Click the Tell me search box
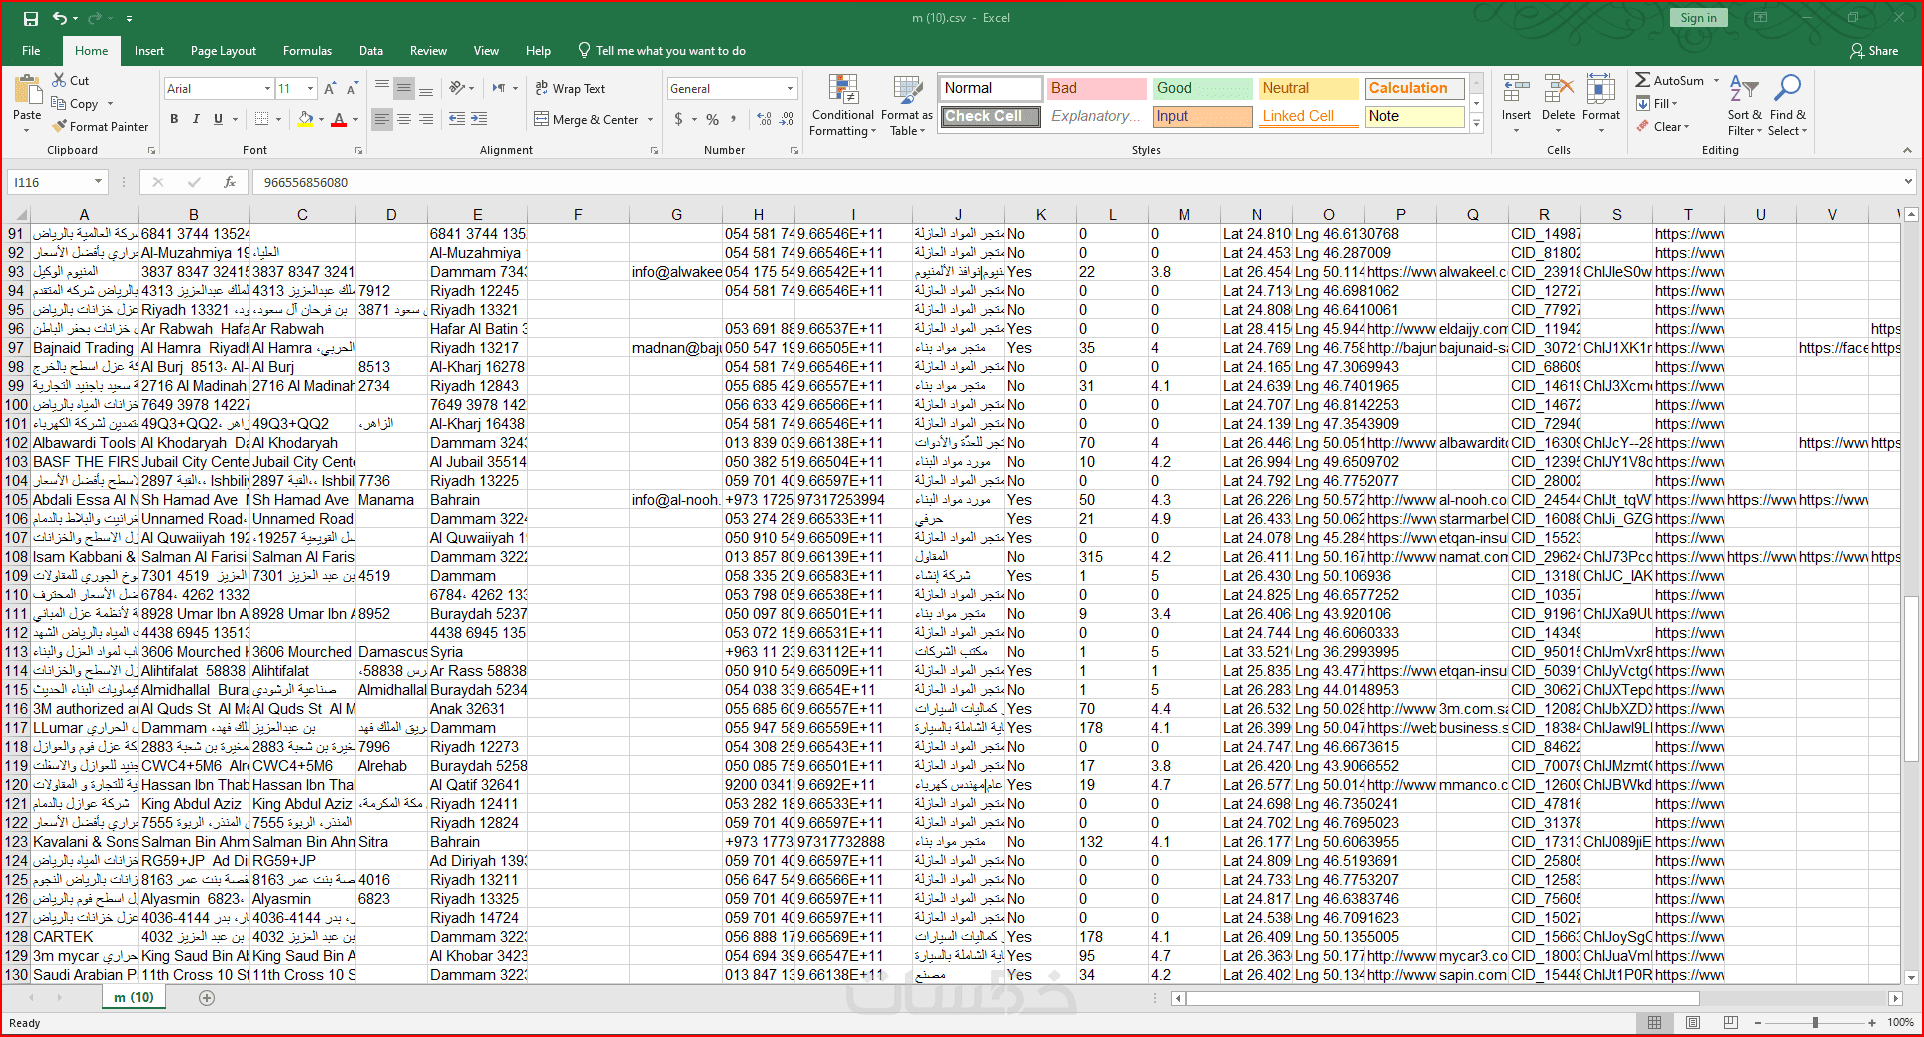1924x1037 pixels. pyautogui.click(x=661, y=51)
